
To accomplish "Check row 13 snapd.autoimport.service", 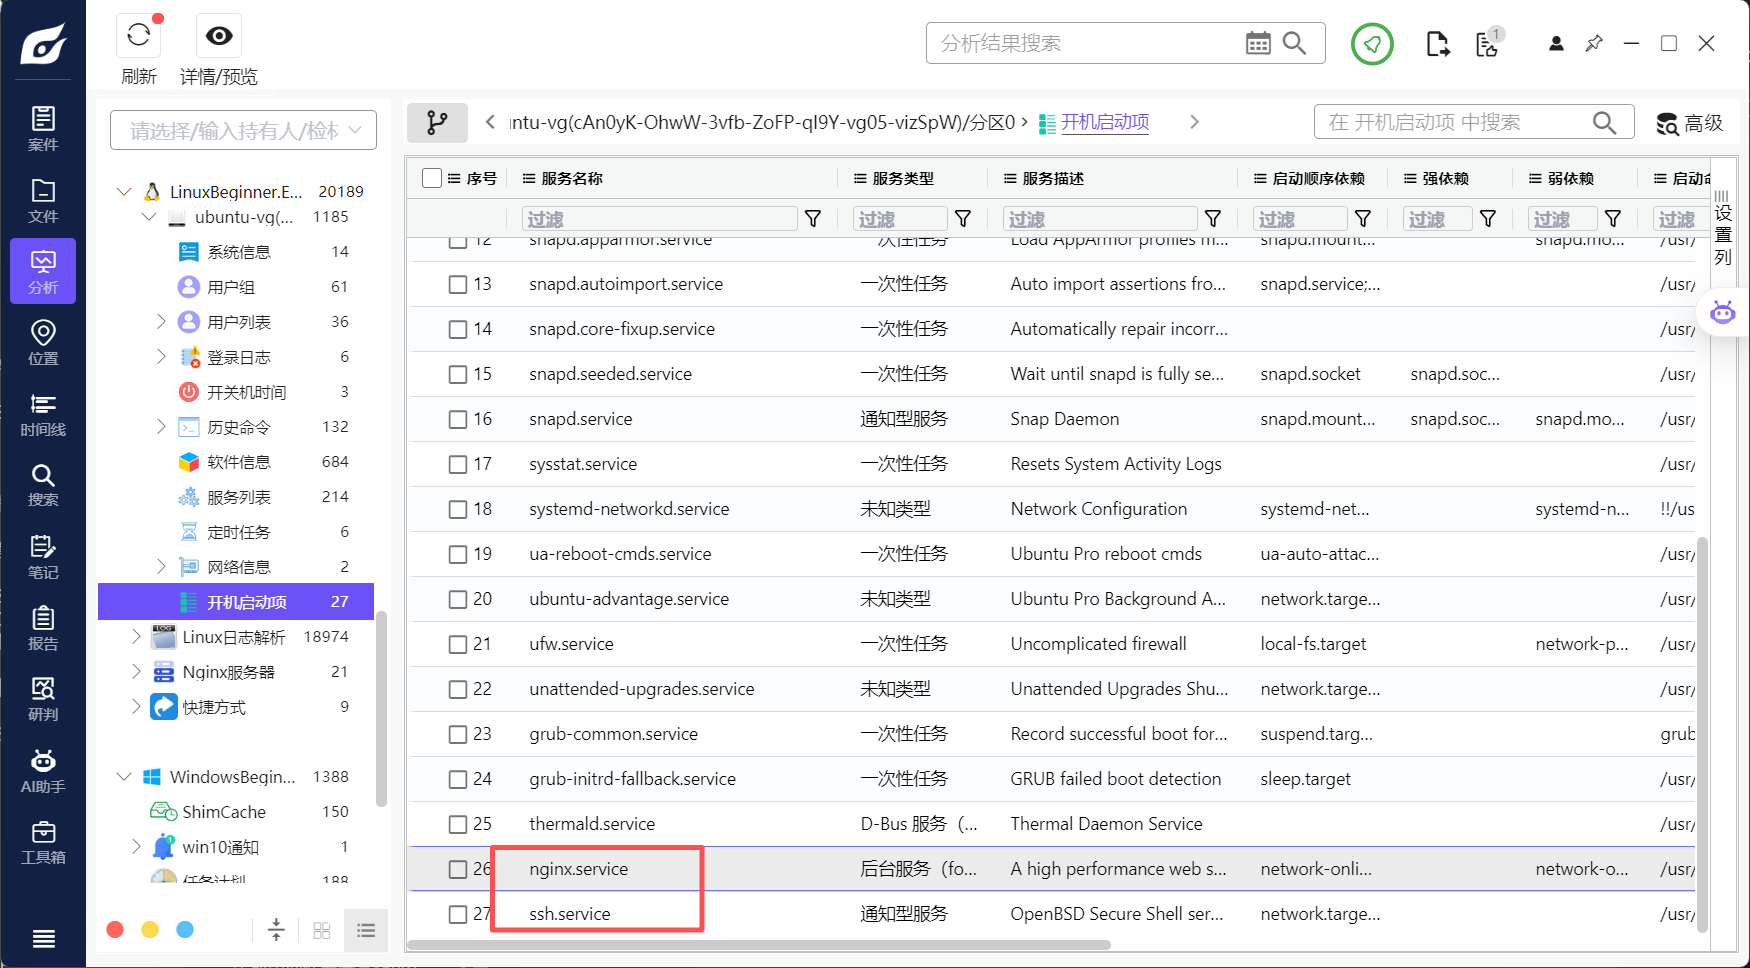I will click(458, 284).
